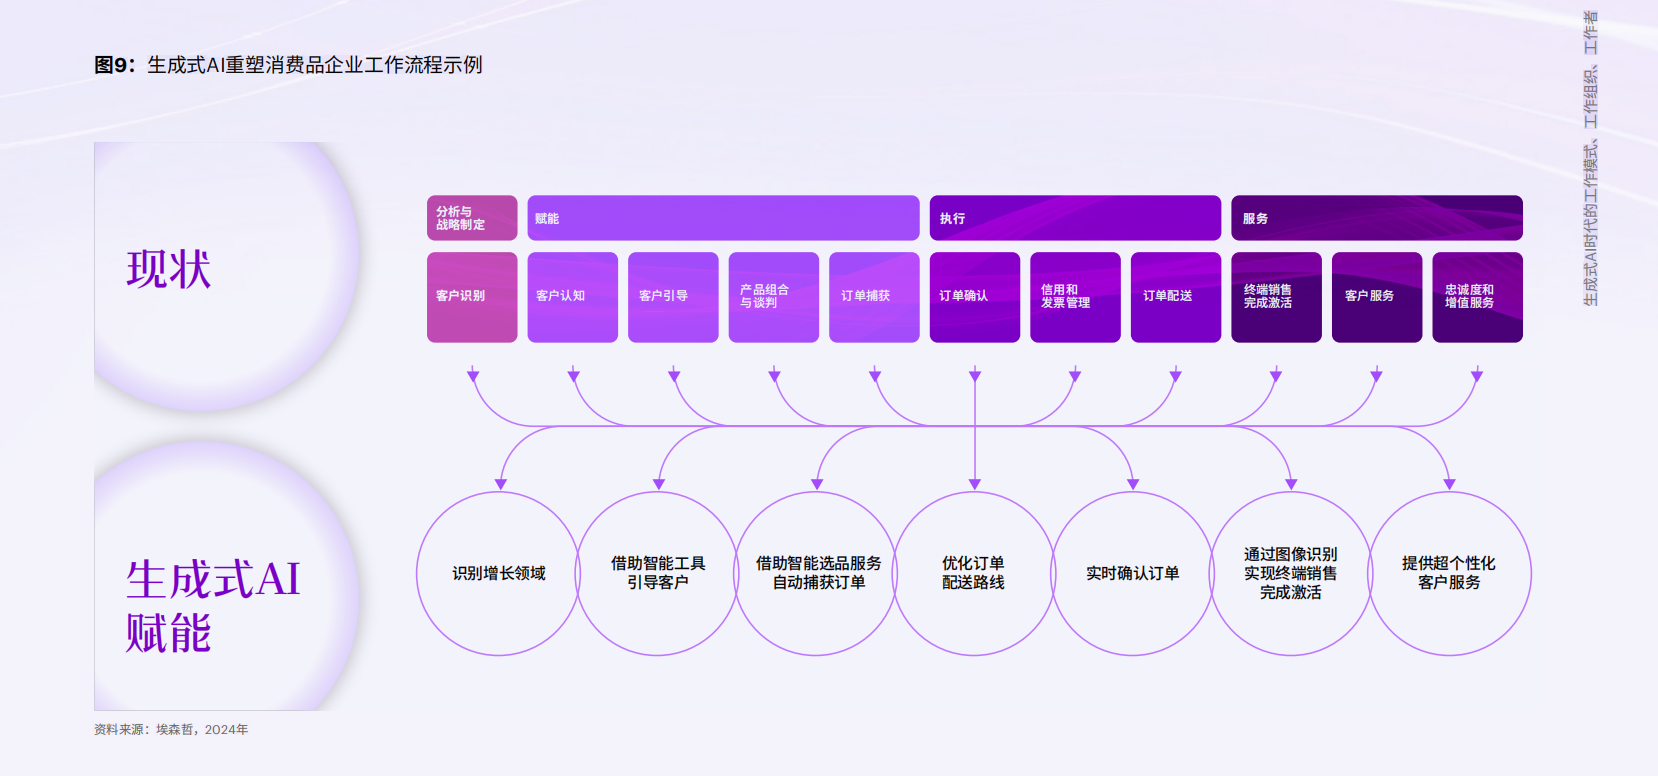Click the 借助智能选品服务自动捕获订单 circle
Image resolution: width=1658 pixels, height=776 pixels.
click(x=817, y=573)
